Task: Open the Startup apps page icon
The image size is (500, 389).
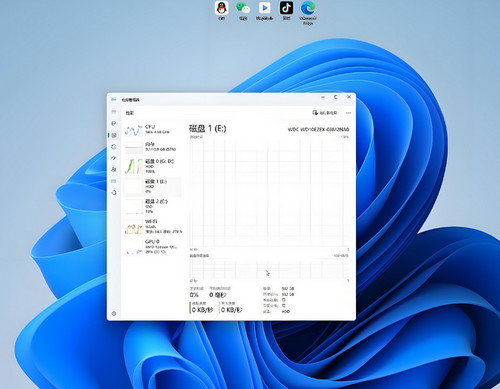Action: click(114, 158)
